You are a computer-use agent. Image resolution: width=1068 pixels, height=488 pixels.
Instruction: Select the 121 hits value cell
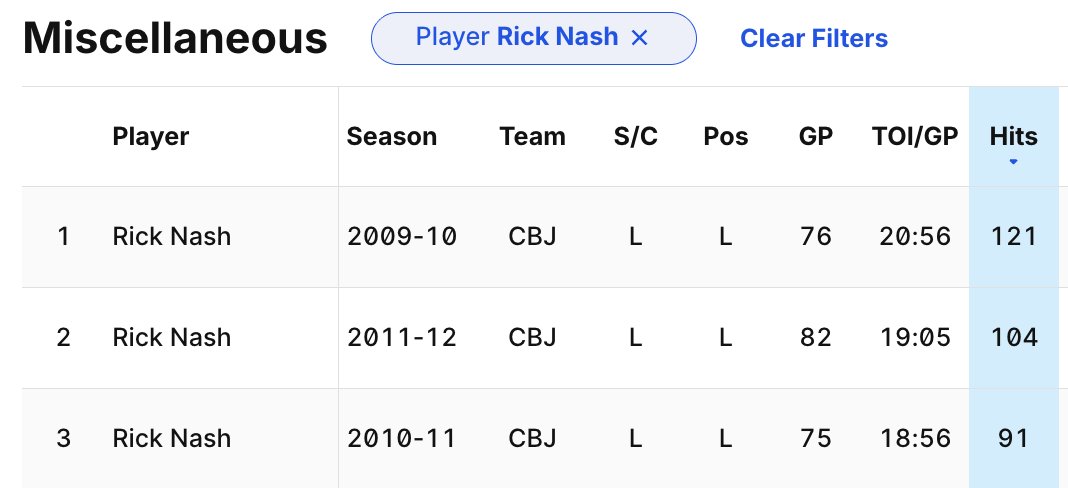pyautogui.click(x=1014, y=237)
